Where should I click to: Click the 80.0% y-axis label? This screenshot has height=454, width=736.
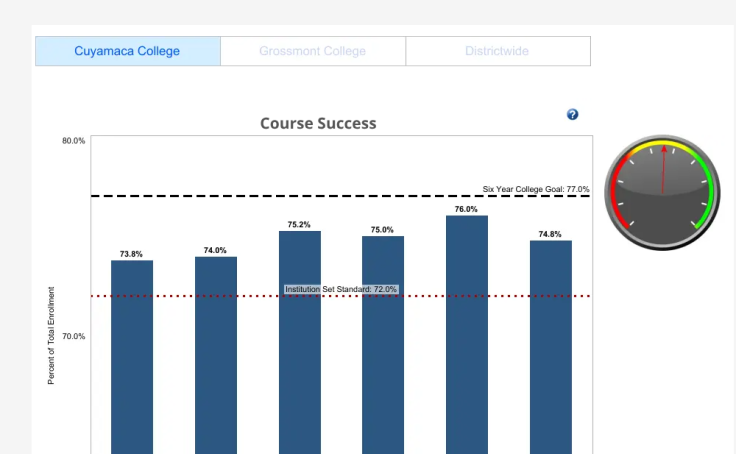coord(74,141)
